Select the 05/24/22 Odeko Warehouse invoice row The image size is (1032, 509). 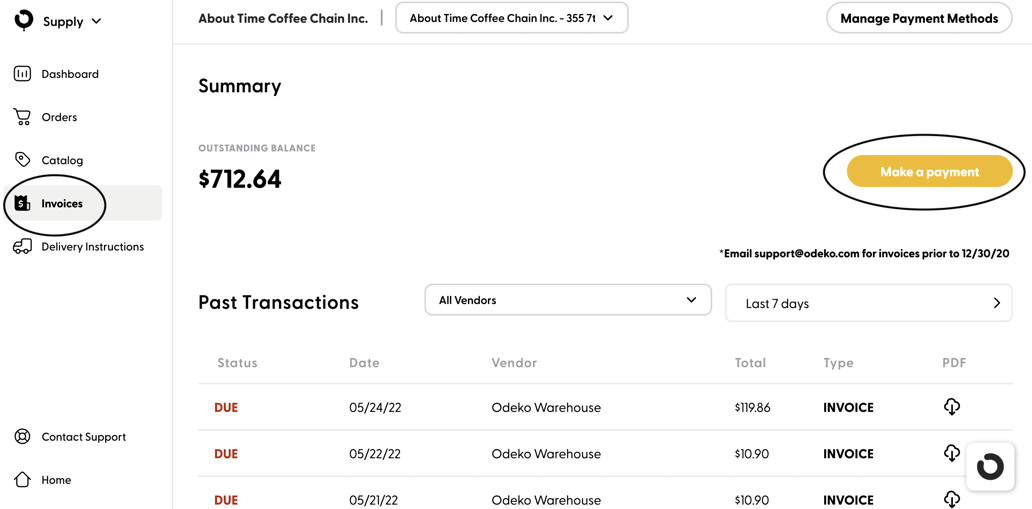(546, 408)
